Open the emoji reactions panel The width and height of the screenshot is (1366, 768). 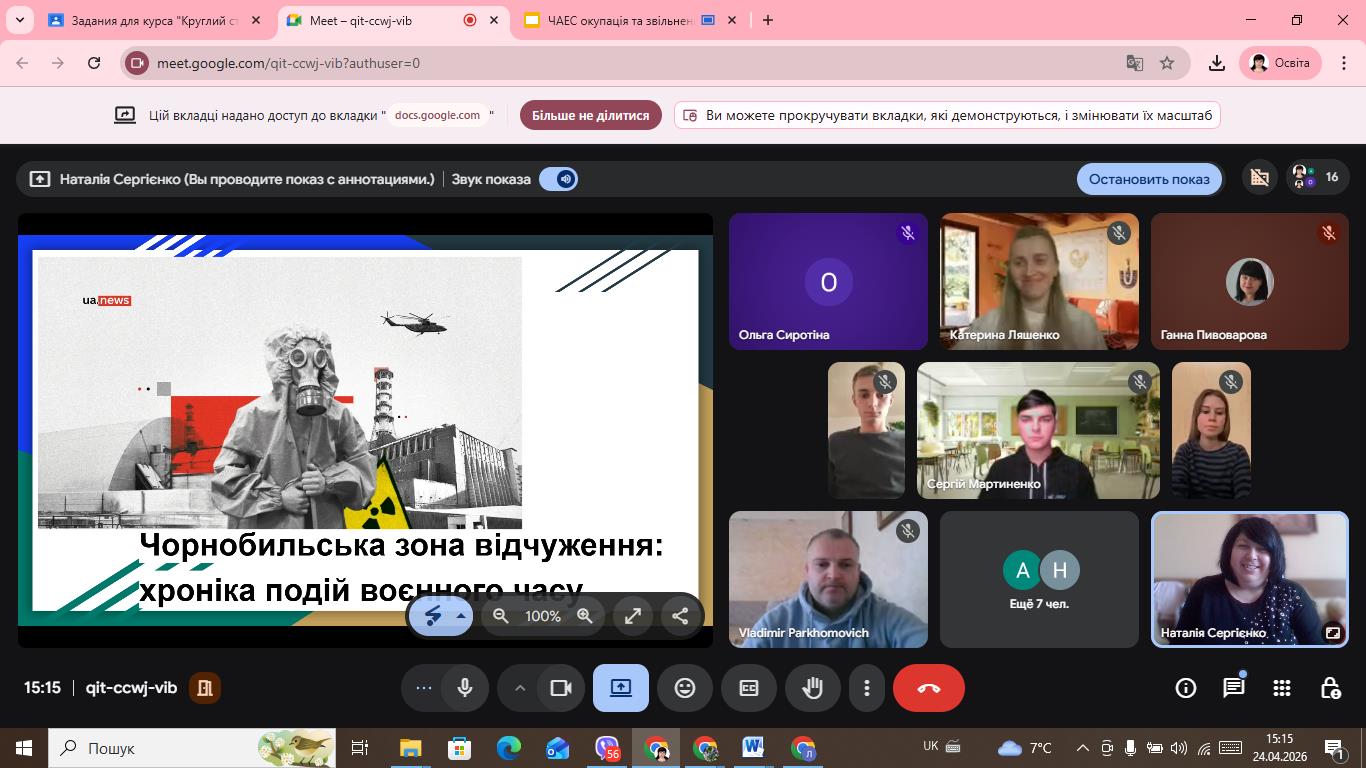pos(684,688)
